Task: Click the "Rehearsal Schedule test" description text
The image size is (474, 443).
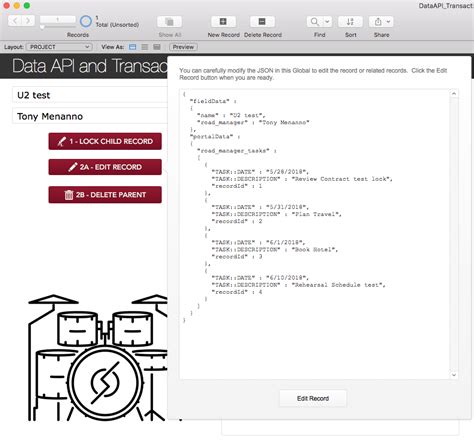Action: (x=338, y=285)
